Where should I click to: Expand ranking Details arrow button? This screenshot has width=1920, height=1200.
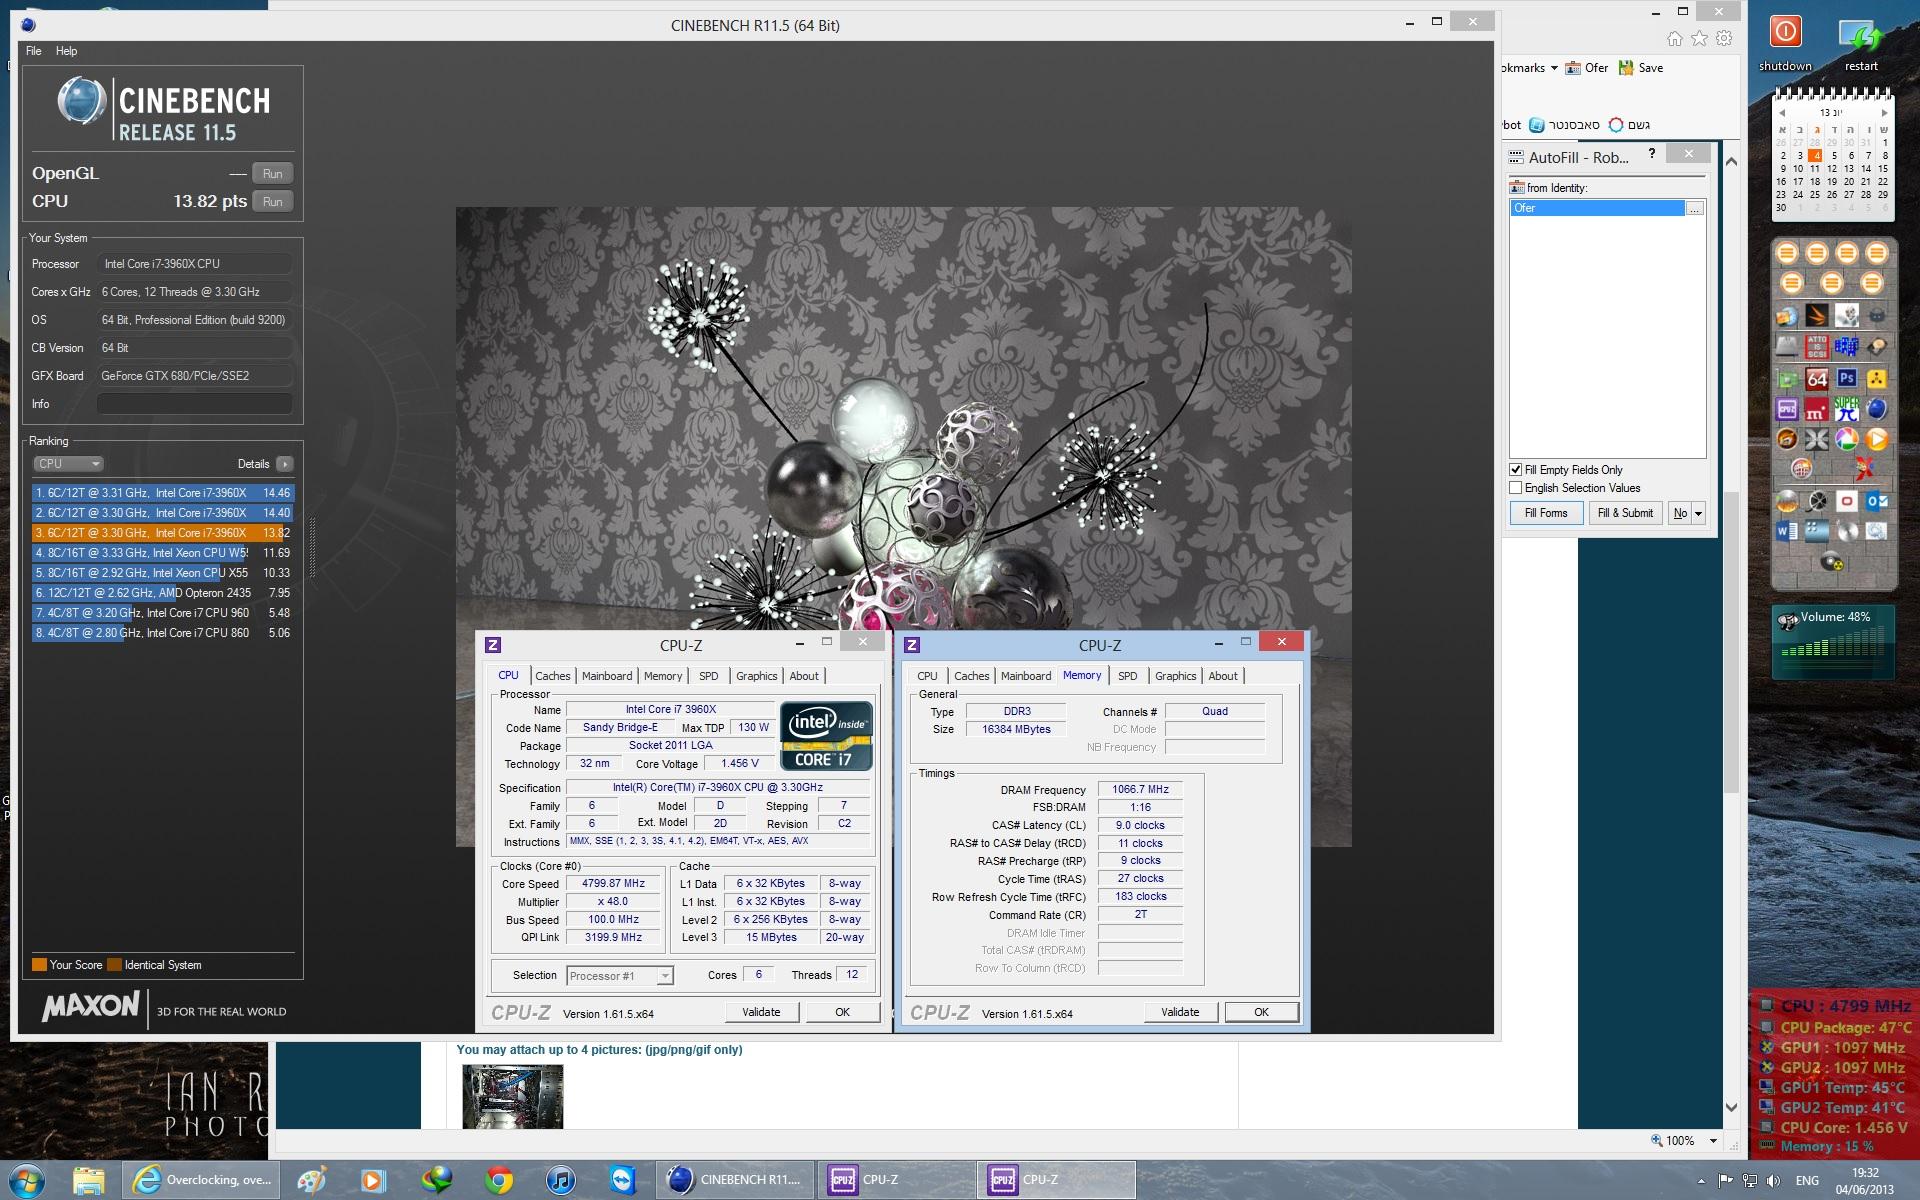pyautogui.click(x=285, y=464)
